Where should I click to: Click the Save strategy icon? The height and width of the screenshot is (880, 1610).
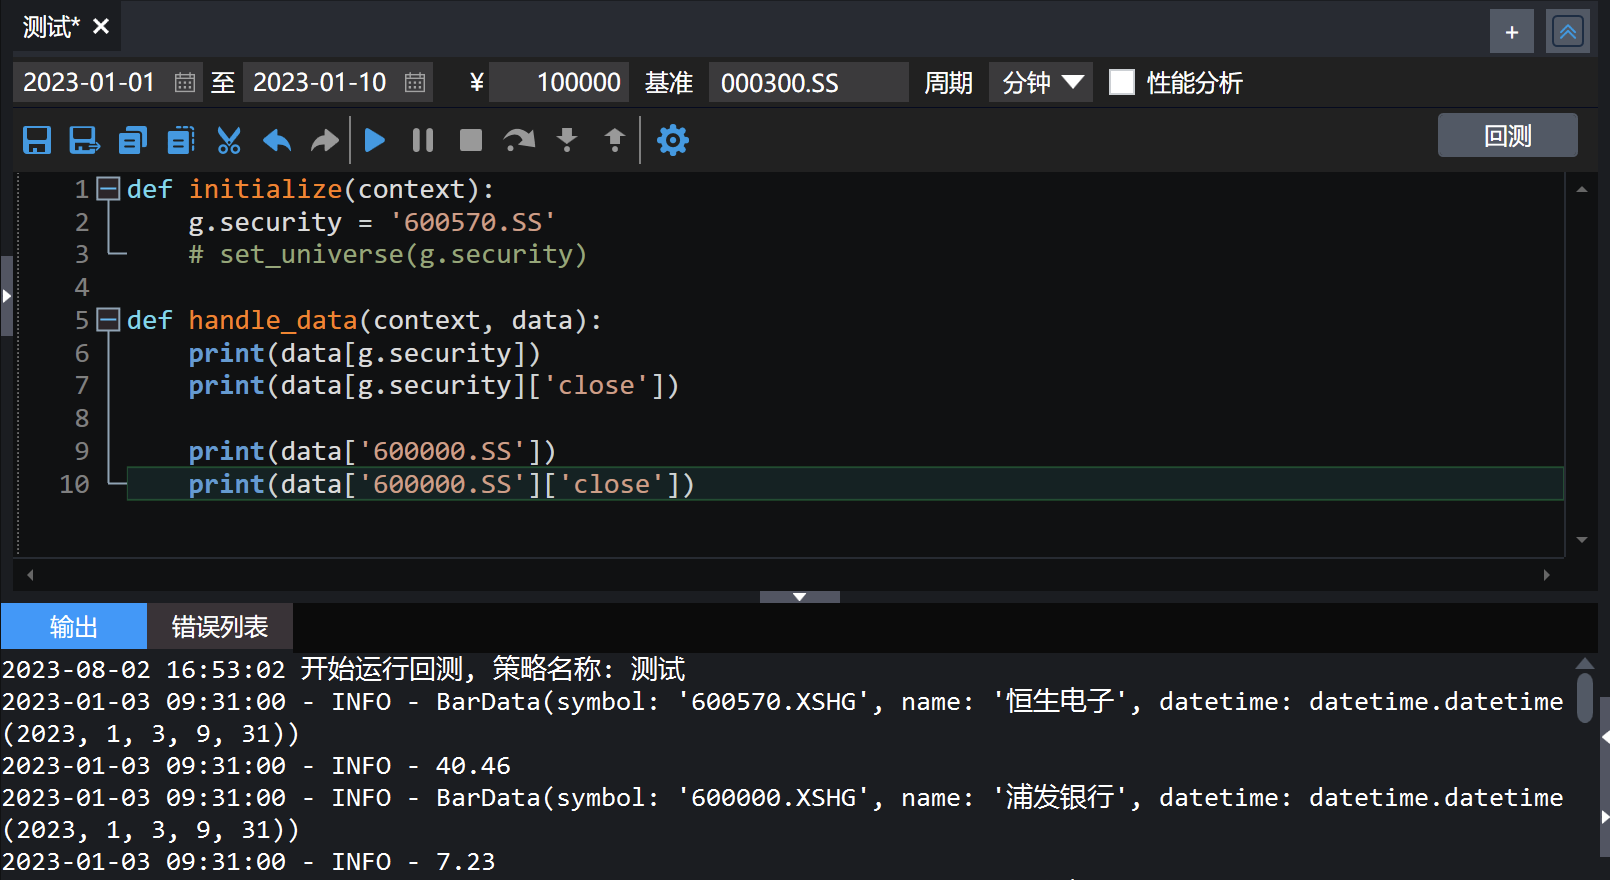(x=37, y=140)
